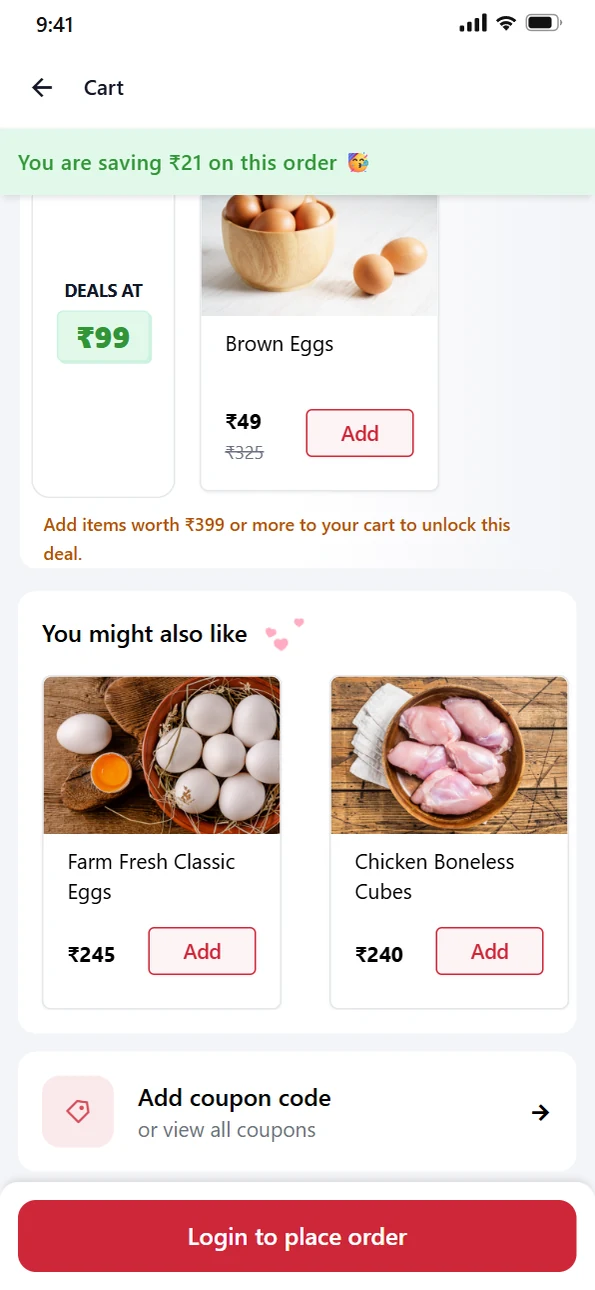The width and height of the screenshot is (595, 1290).
Task: Add Farm Fresh Classic Eggs to cart
Action: (x=202, y=951)
